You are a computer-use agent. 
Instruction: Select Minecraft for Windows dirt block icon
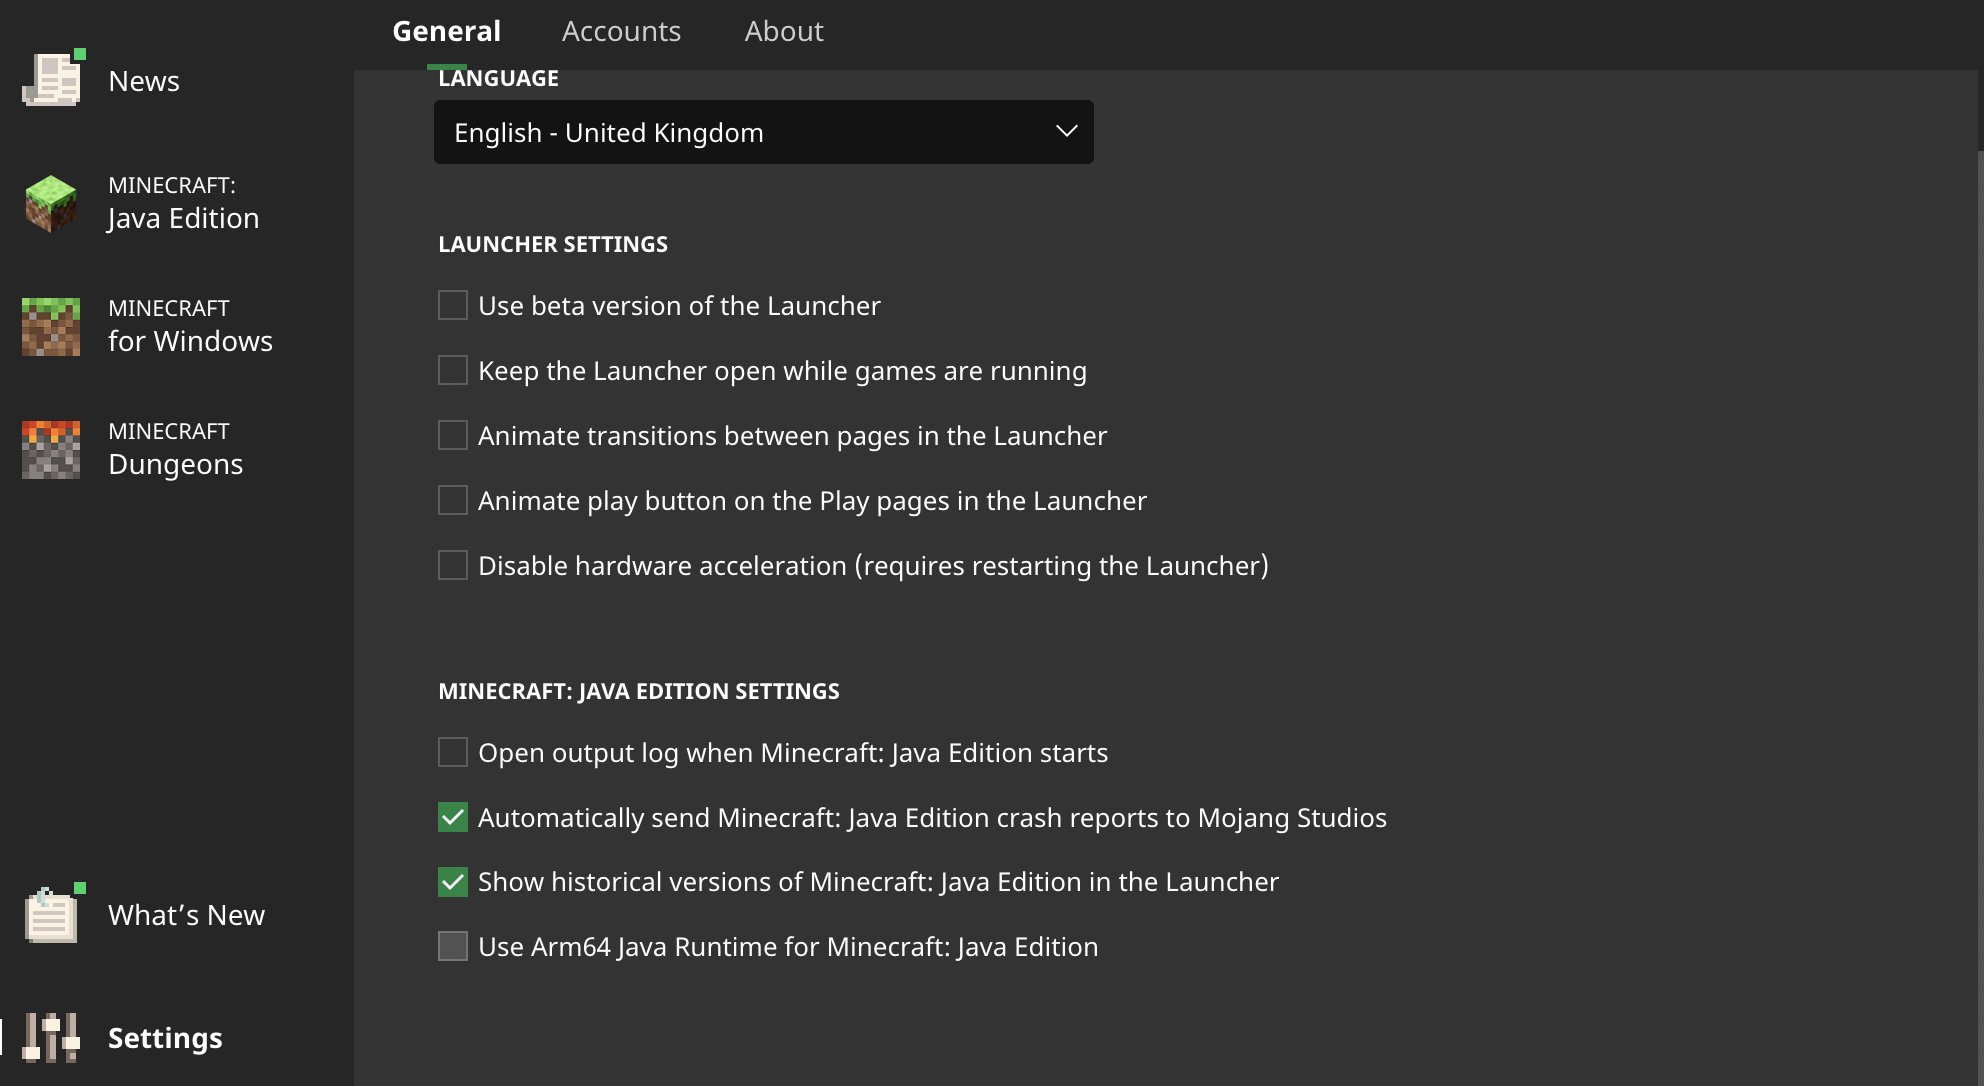[x=51, y=326]
